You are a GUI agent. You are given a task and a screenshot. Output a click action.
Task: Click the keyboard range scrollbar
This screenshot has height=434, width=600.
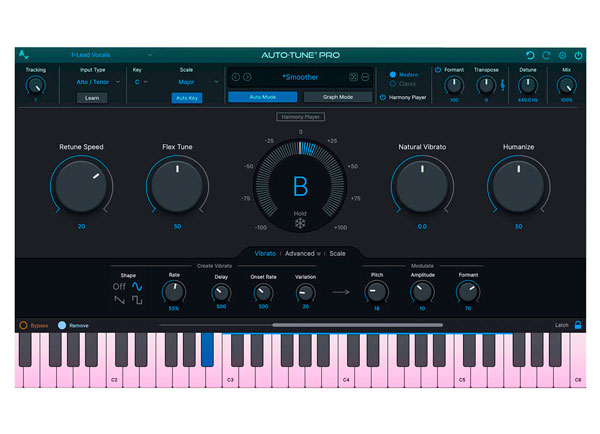click(x=357, y=325)
